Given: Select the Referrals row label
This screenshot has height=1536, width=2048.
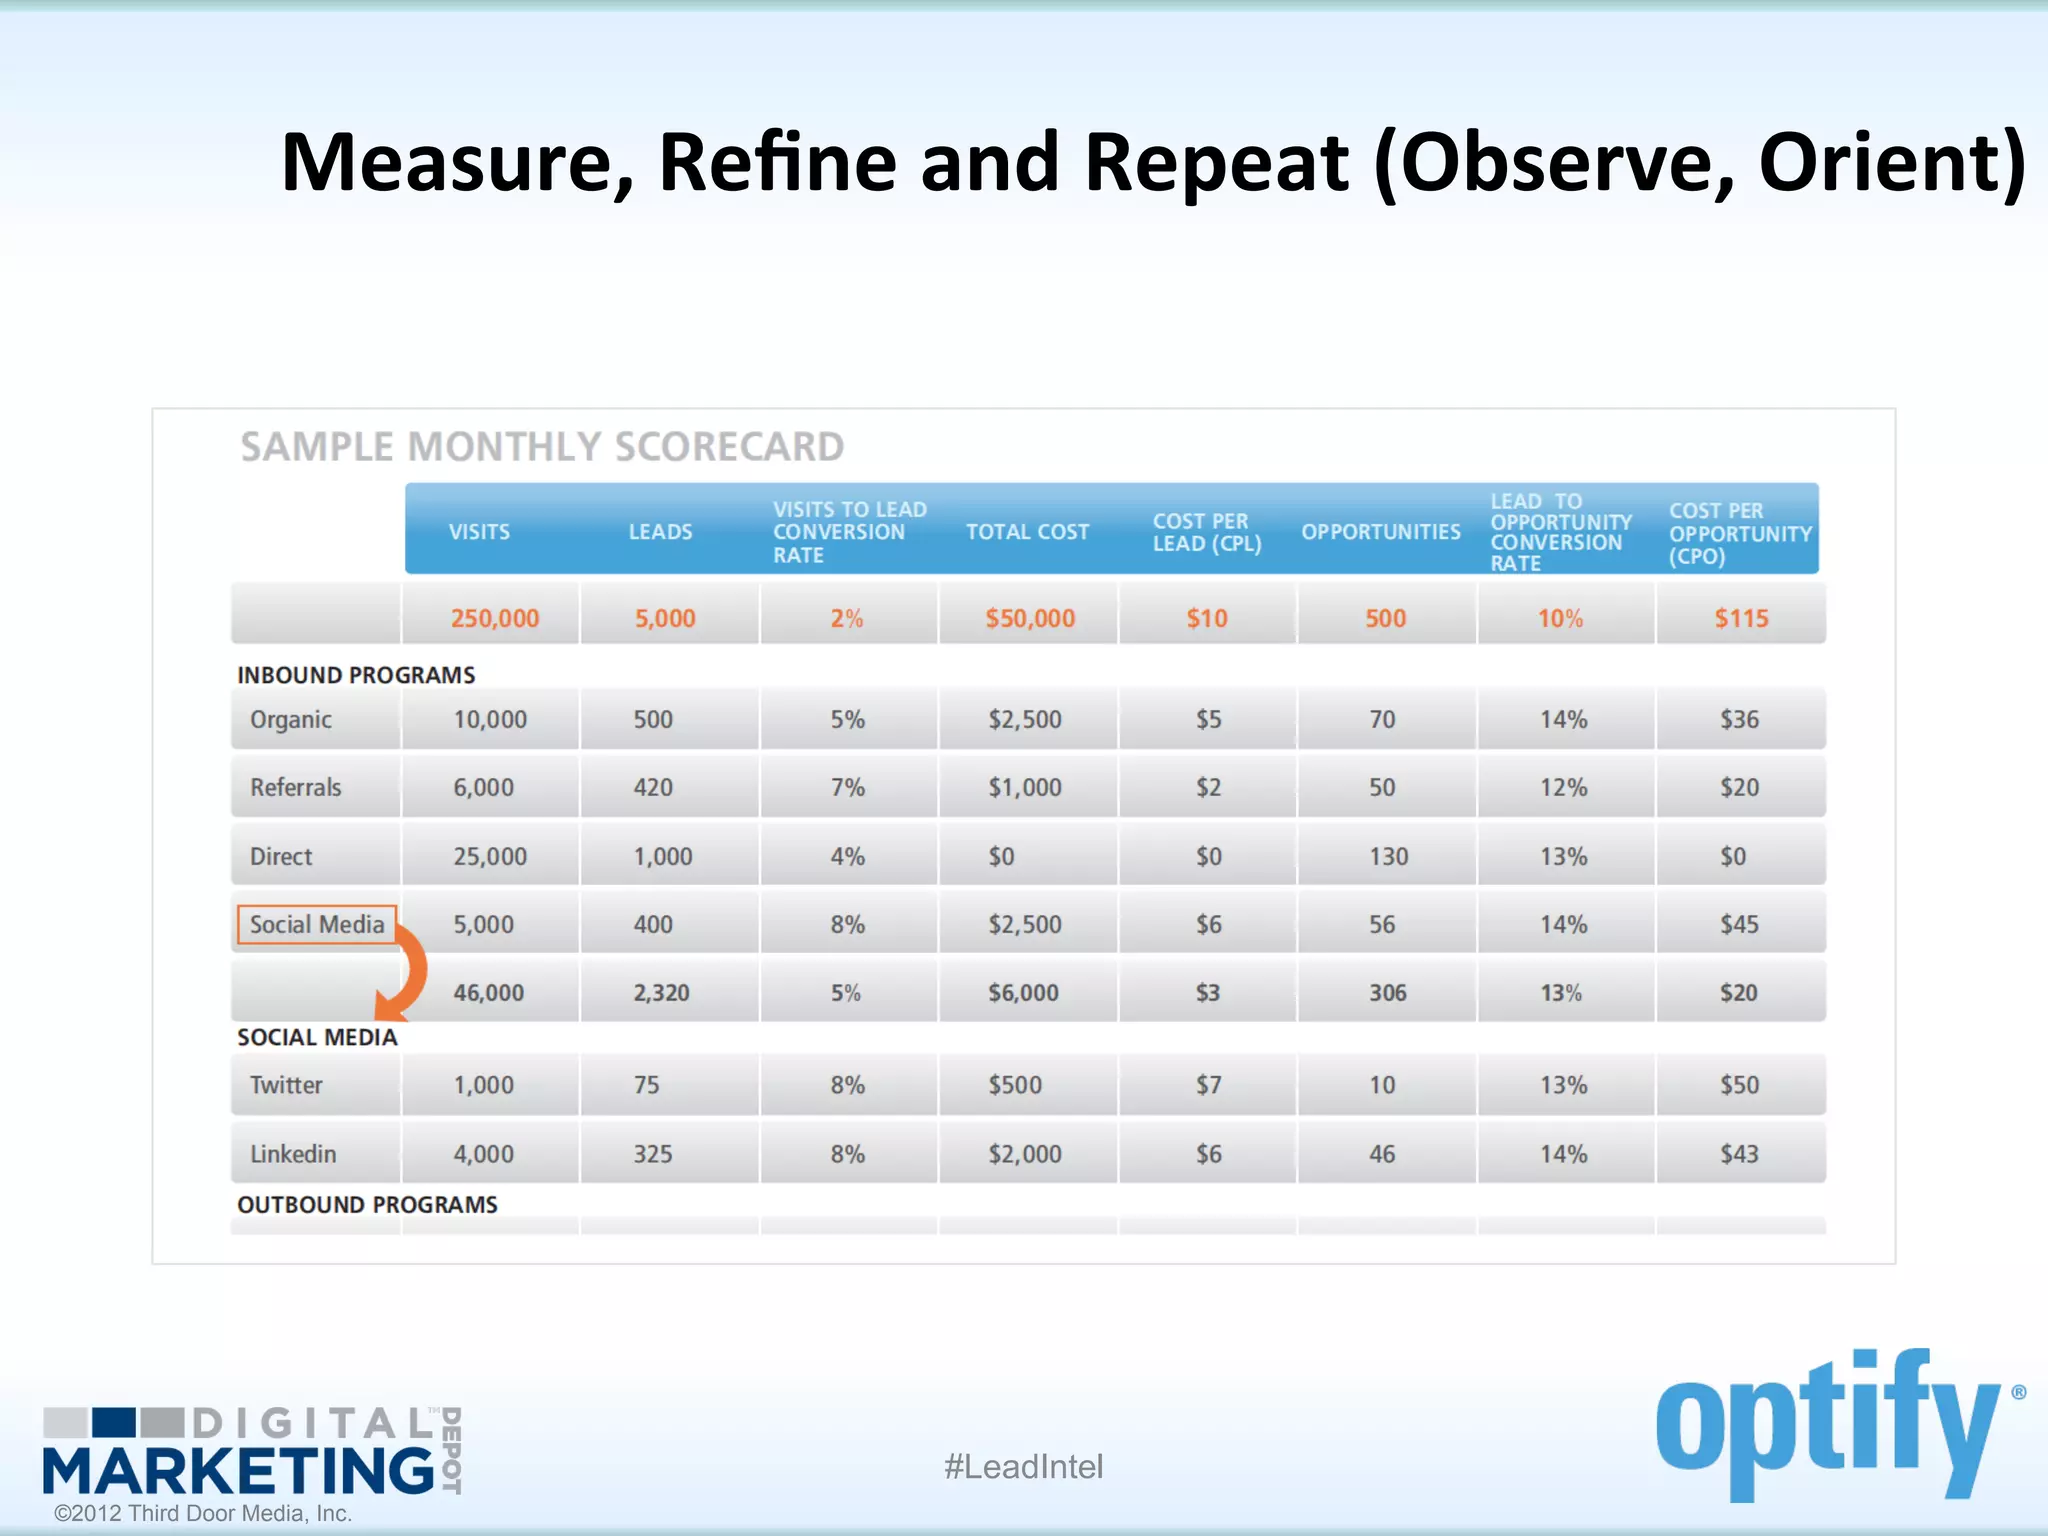Looking at the screenshot, I should click(295, 788).
